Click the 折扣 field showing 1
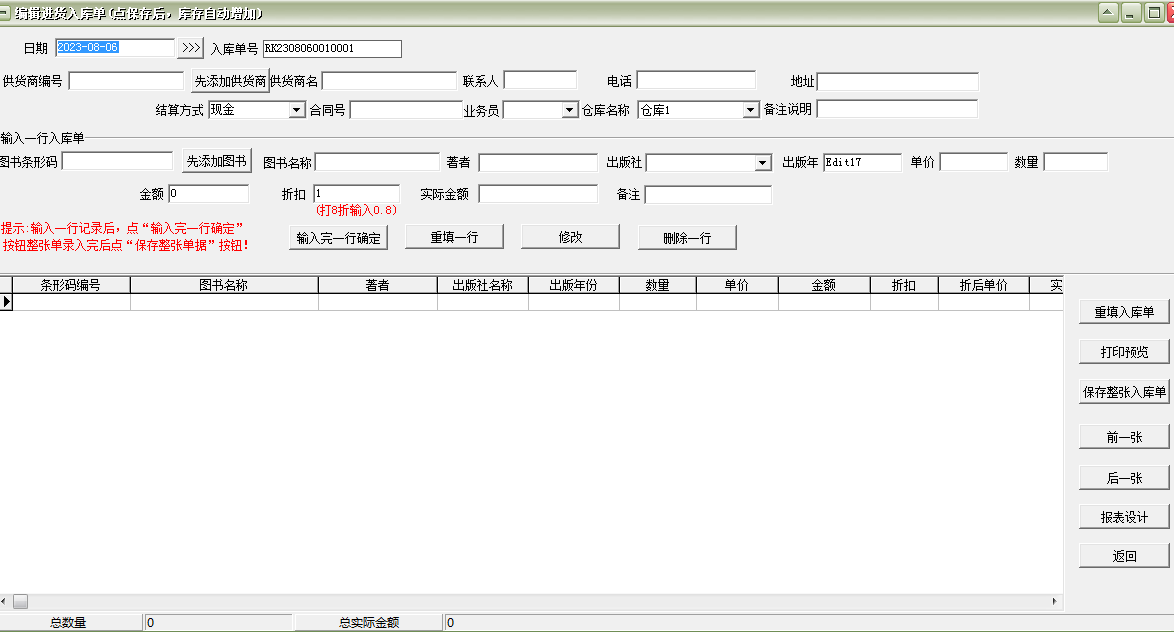Viewport: 1174px width, 632px height. pos(356,194)
